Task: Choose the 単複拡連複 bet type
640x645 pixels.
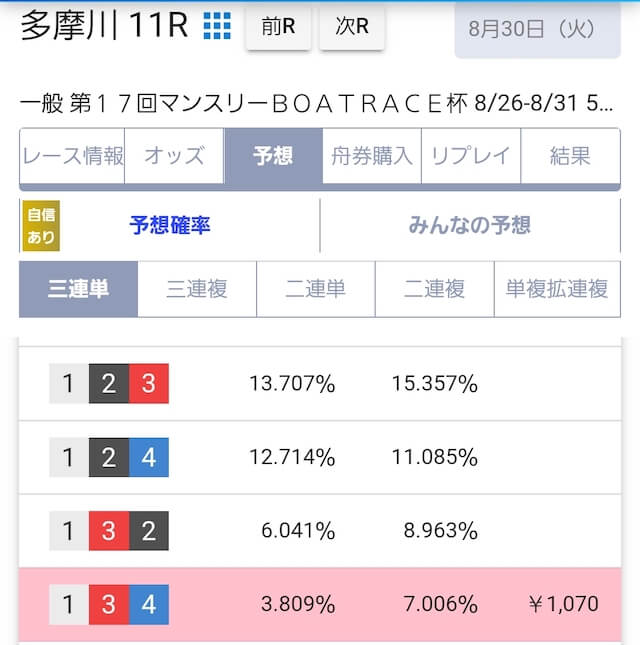Action: tap(557, 289)
